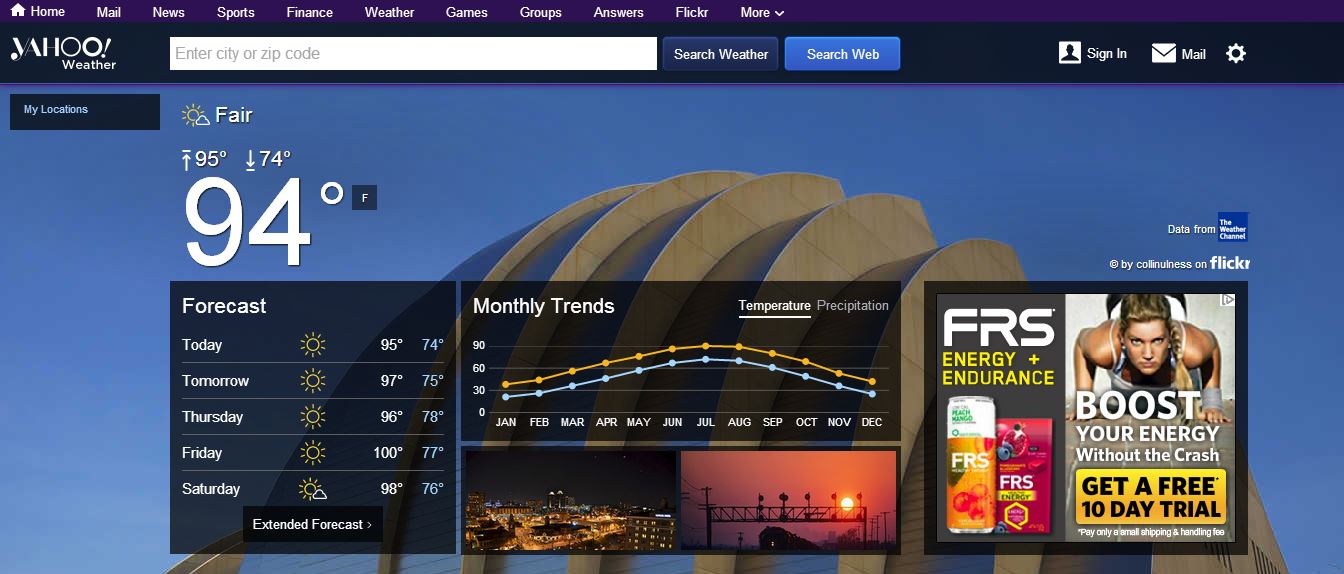Click the large 94 current temperature
Viewport: 1344px width, 574px height.
(x=248, y=222)
